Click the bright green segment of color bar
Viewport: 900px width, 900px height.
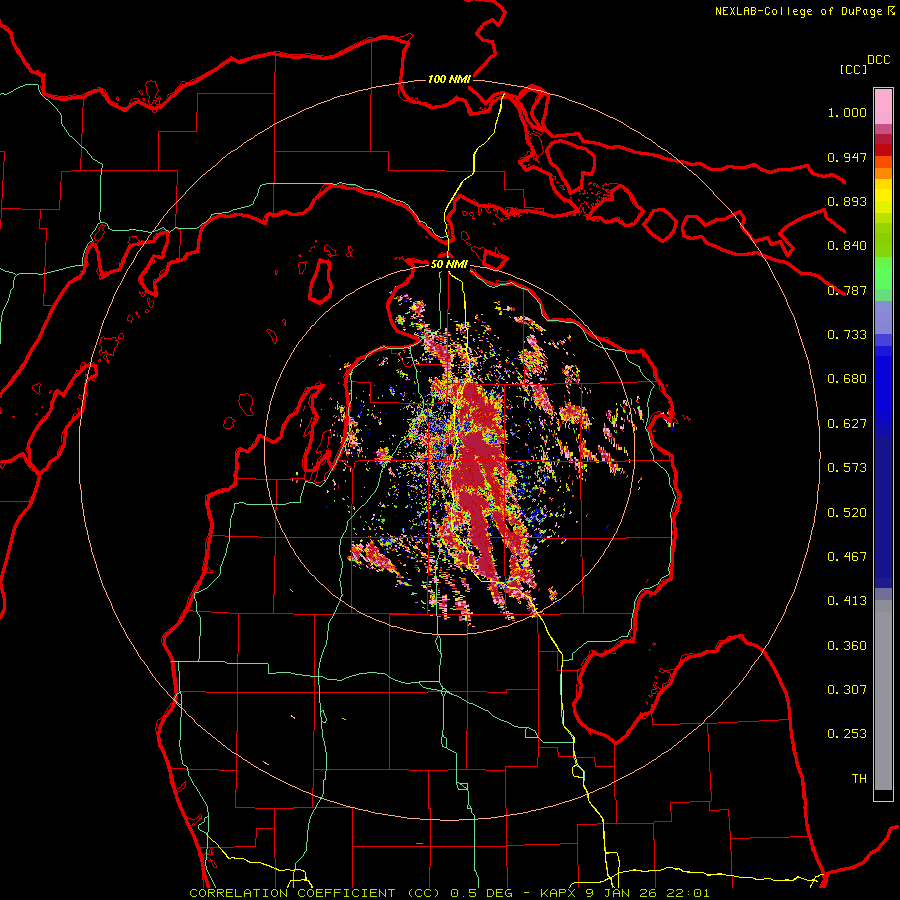883,273
